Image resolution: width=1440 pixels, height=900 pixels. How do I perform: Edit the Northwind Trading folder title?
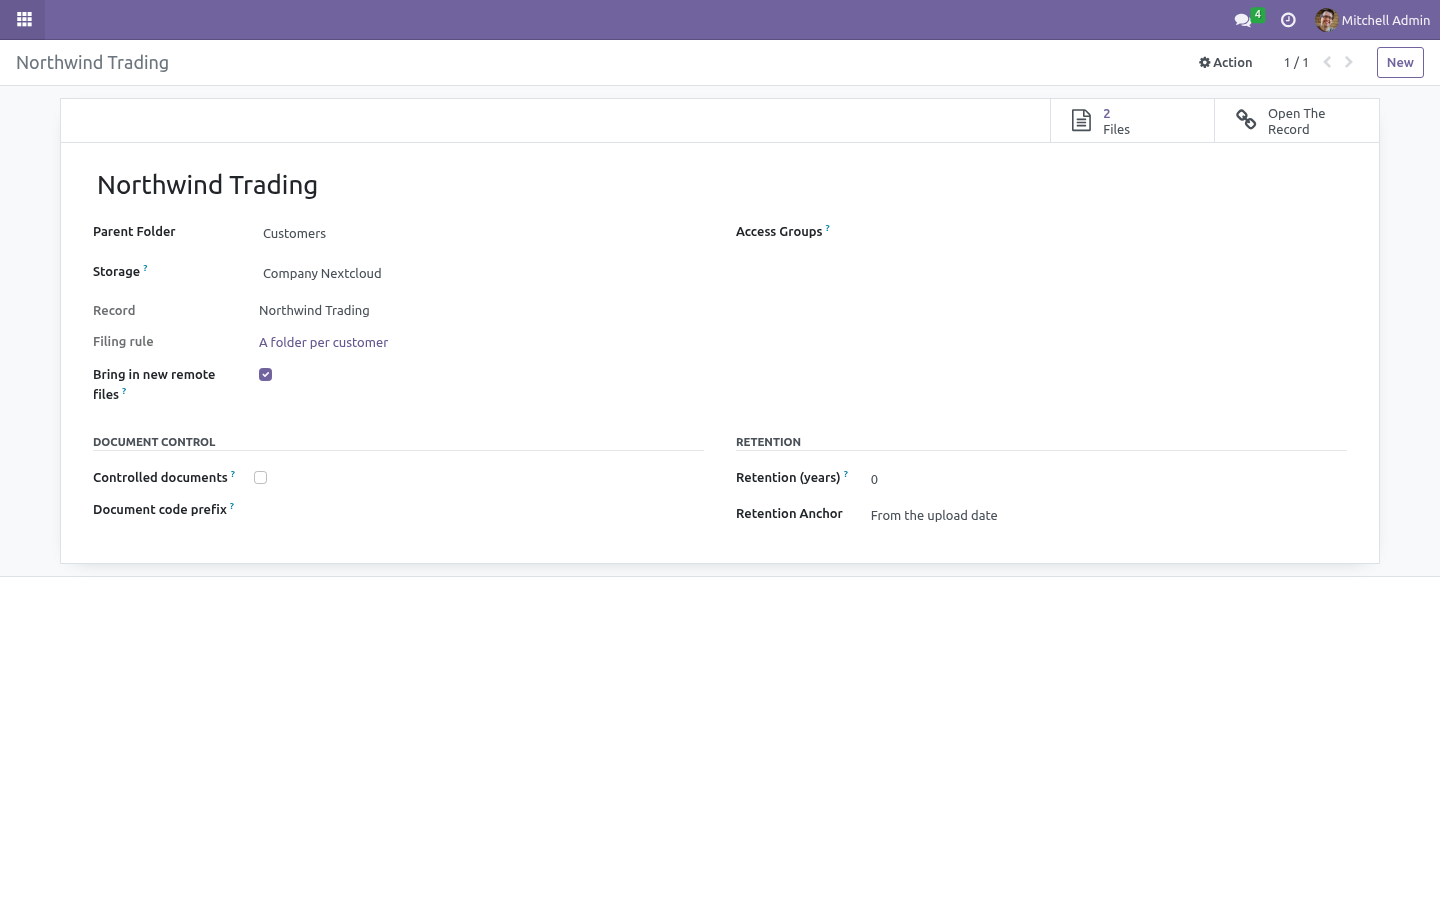coord(720,185)
